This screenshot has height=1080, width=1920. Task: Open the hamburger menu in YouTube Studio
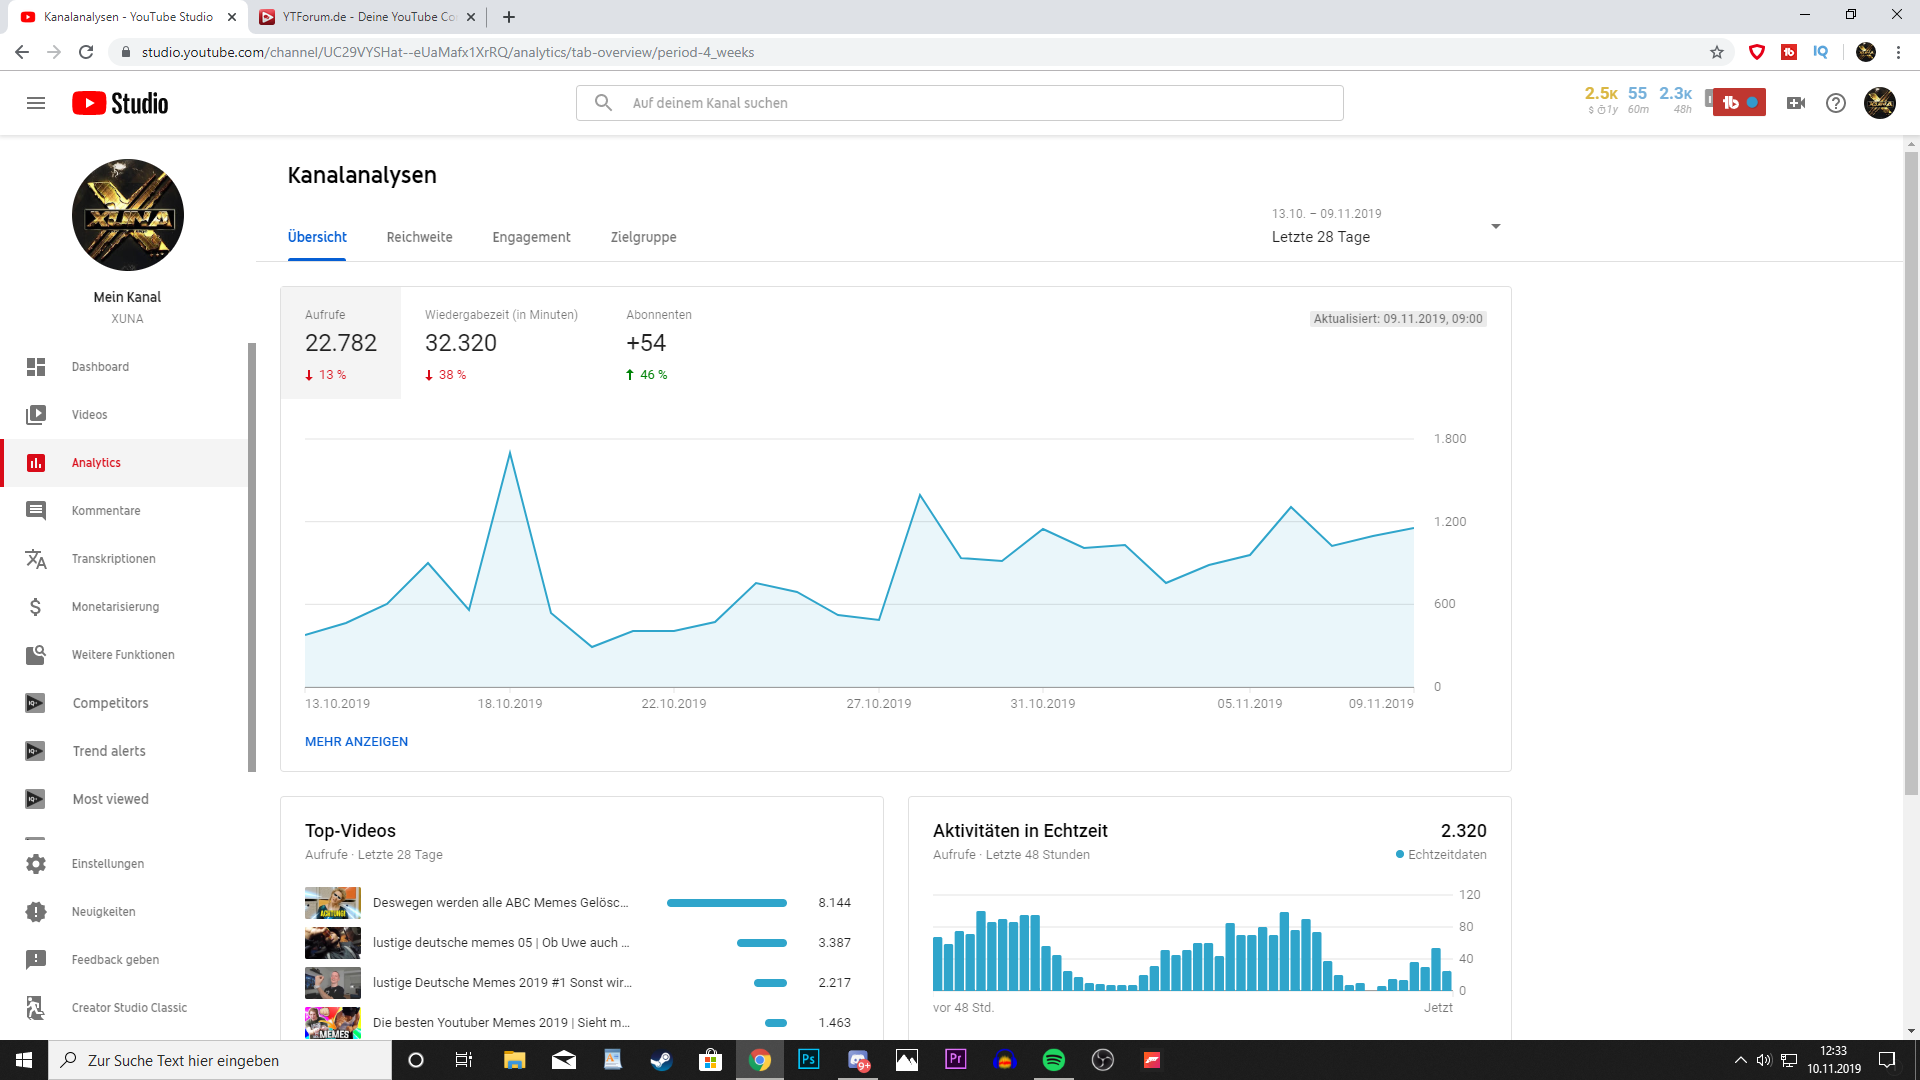click(x=36, y=103)
